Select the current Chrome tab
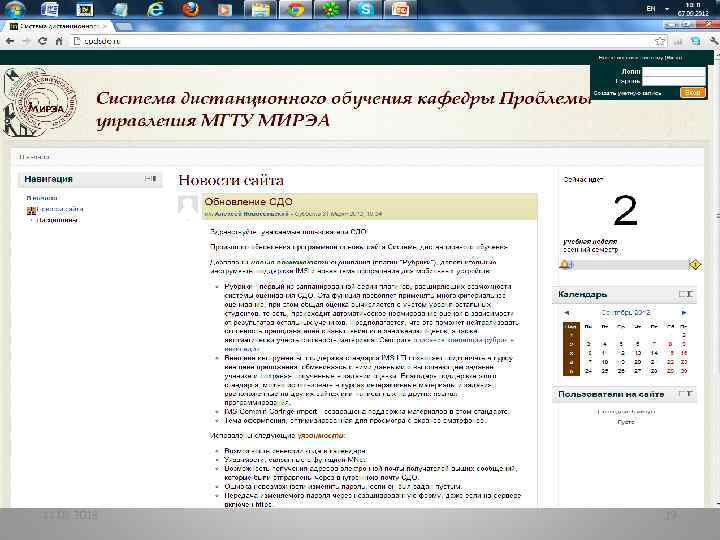 (x=57, y=26)
